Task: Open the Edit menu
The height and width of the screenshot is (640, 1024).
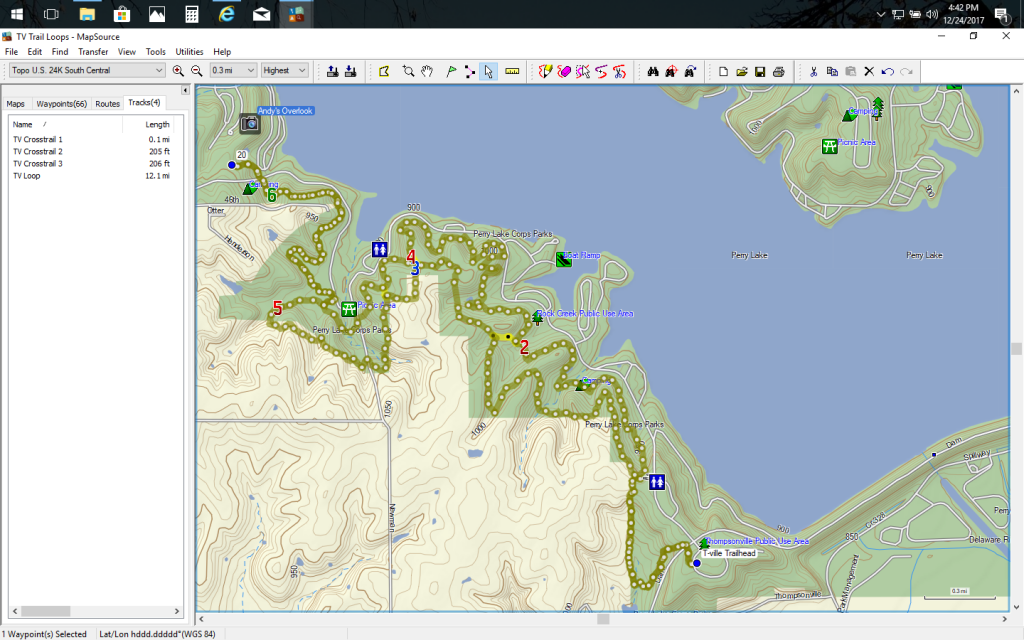Action: (35, 52)
